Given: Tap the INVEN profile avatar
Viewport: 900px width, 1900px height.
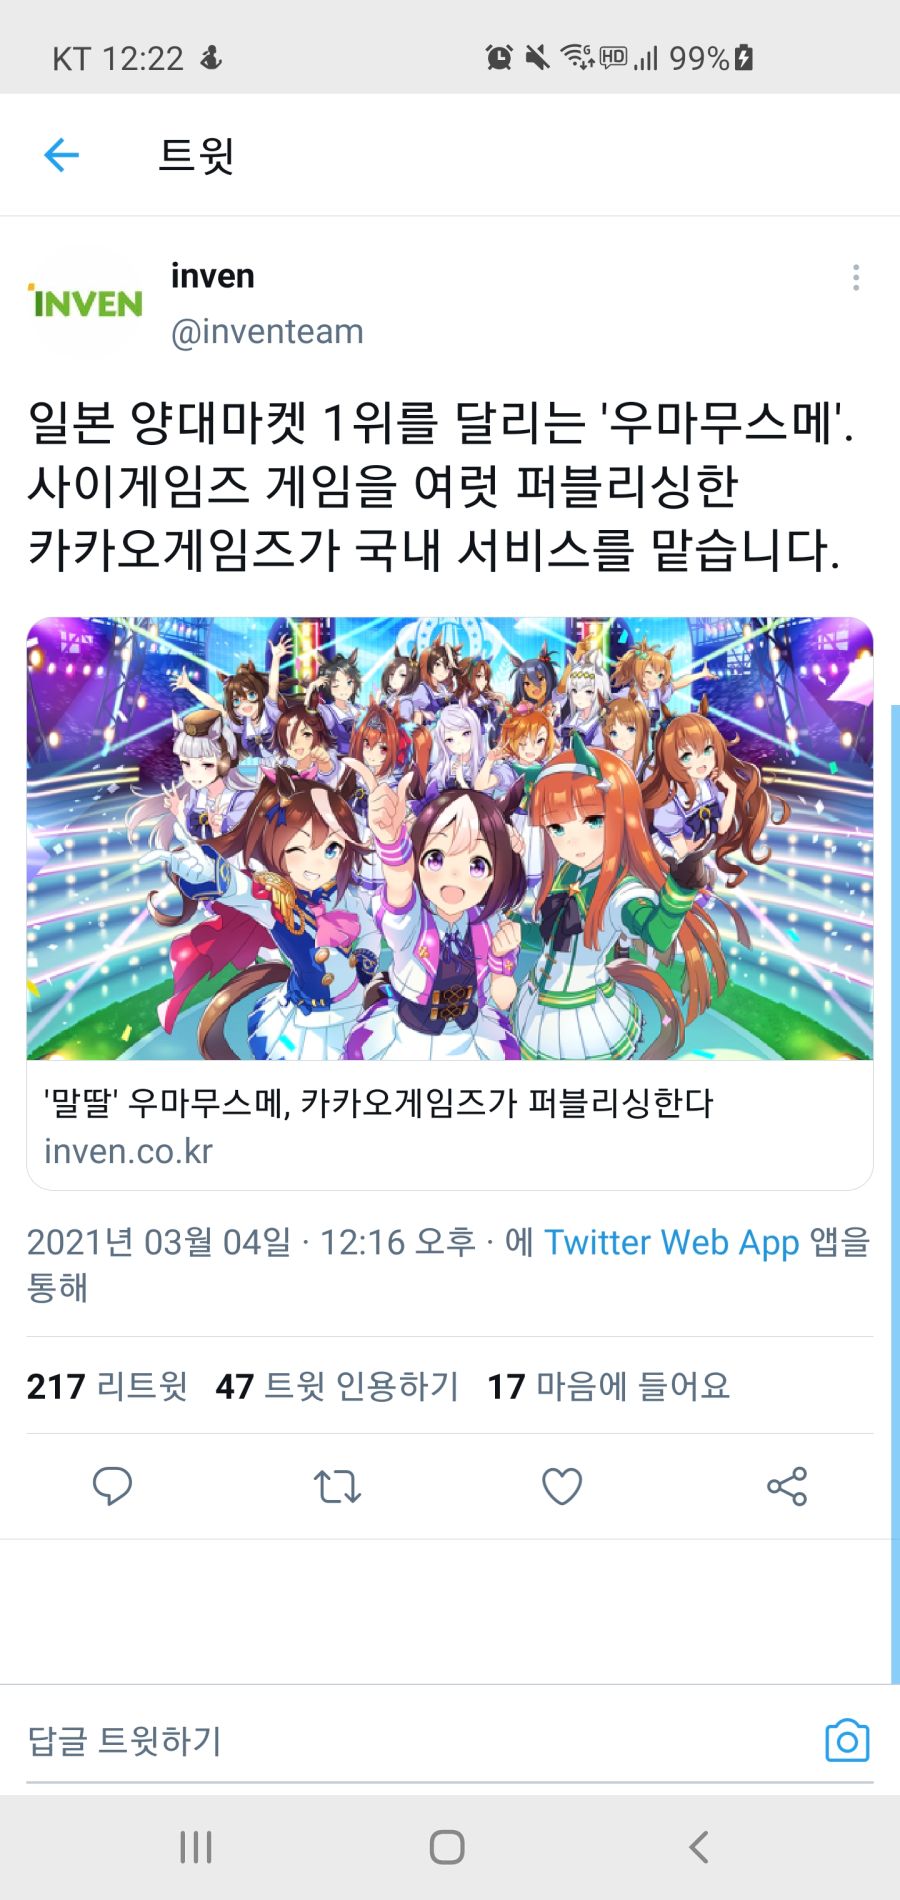Looking at the screenshot, I should coord(86,302).
